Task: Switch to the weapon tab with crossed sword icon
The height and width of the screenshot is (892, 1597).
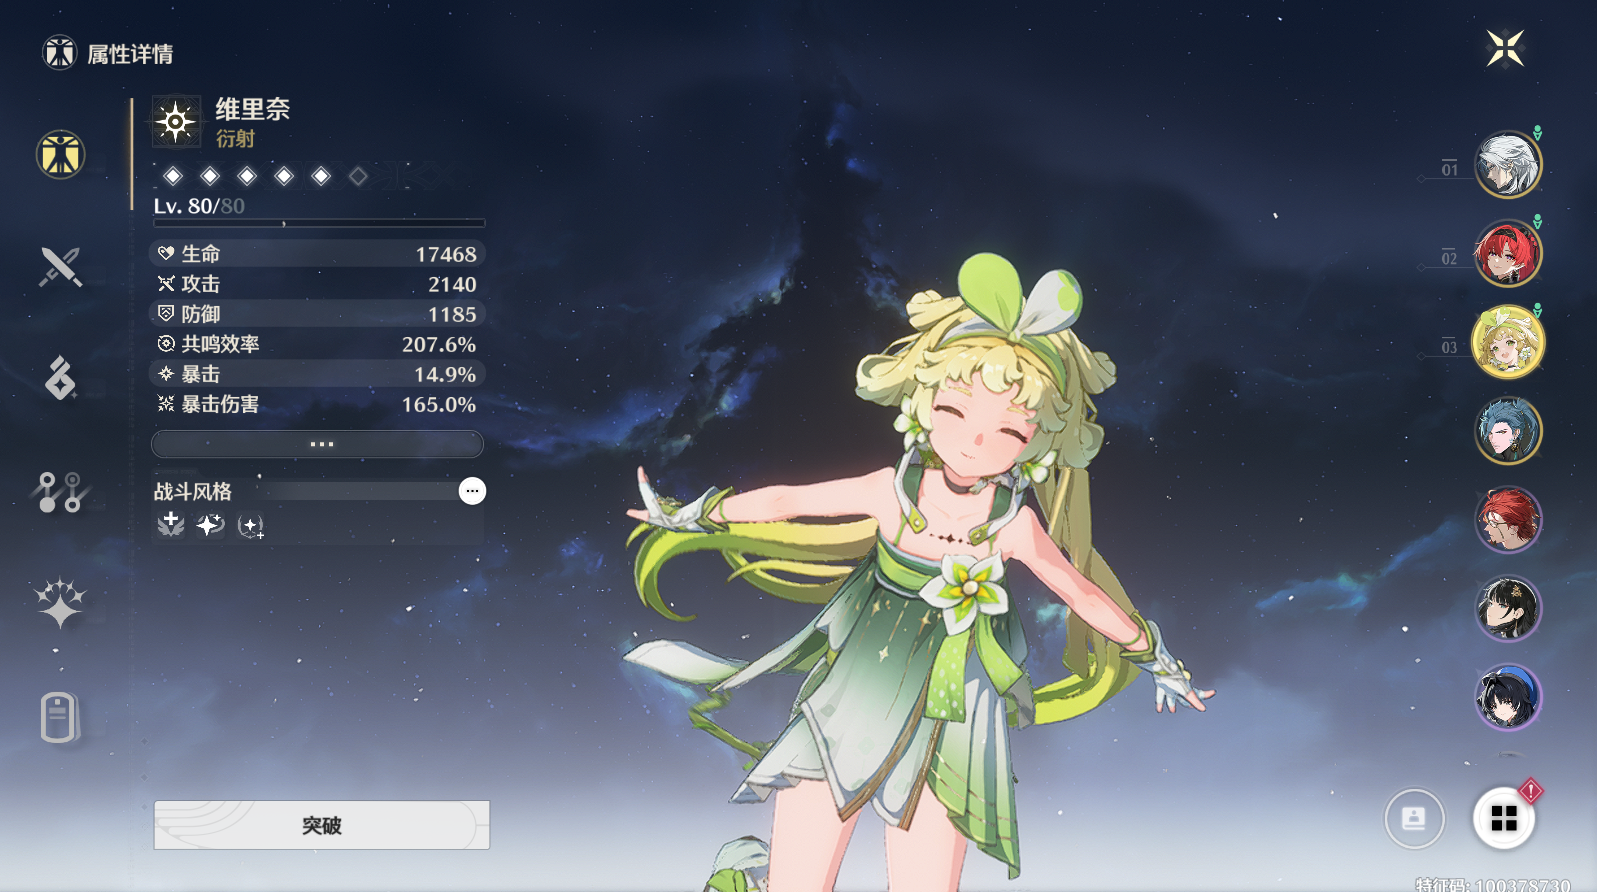Action: [x=60, y=267]
